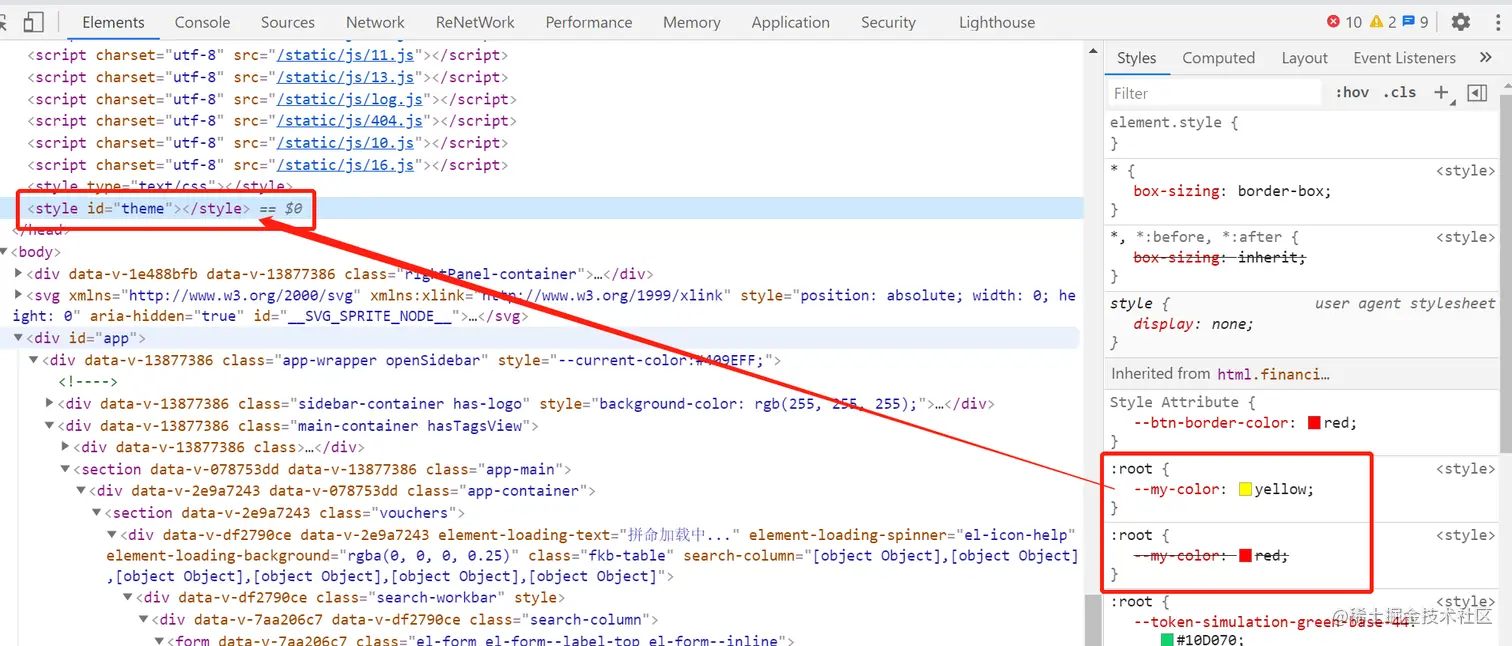The image size is (1512, 646).
Task: Open the Event Listeners sidebar tab
Action: (1404, 58)
